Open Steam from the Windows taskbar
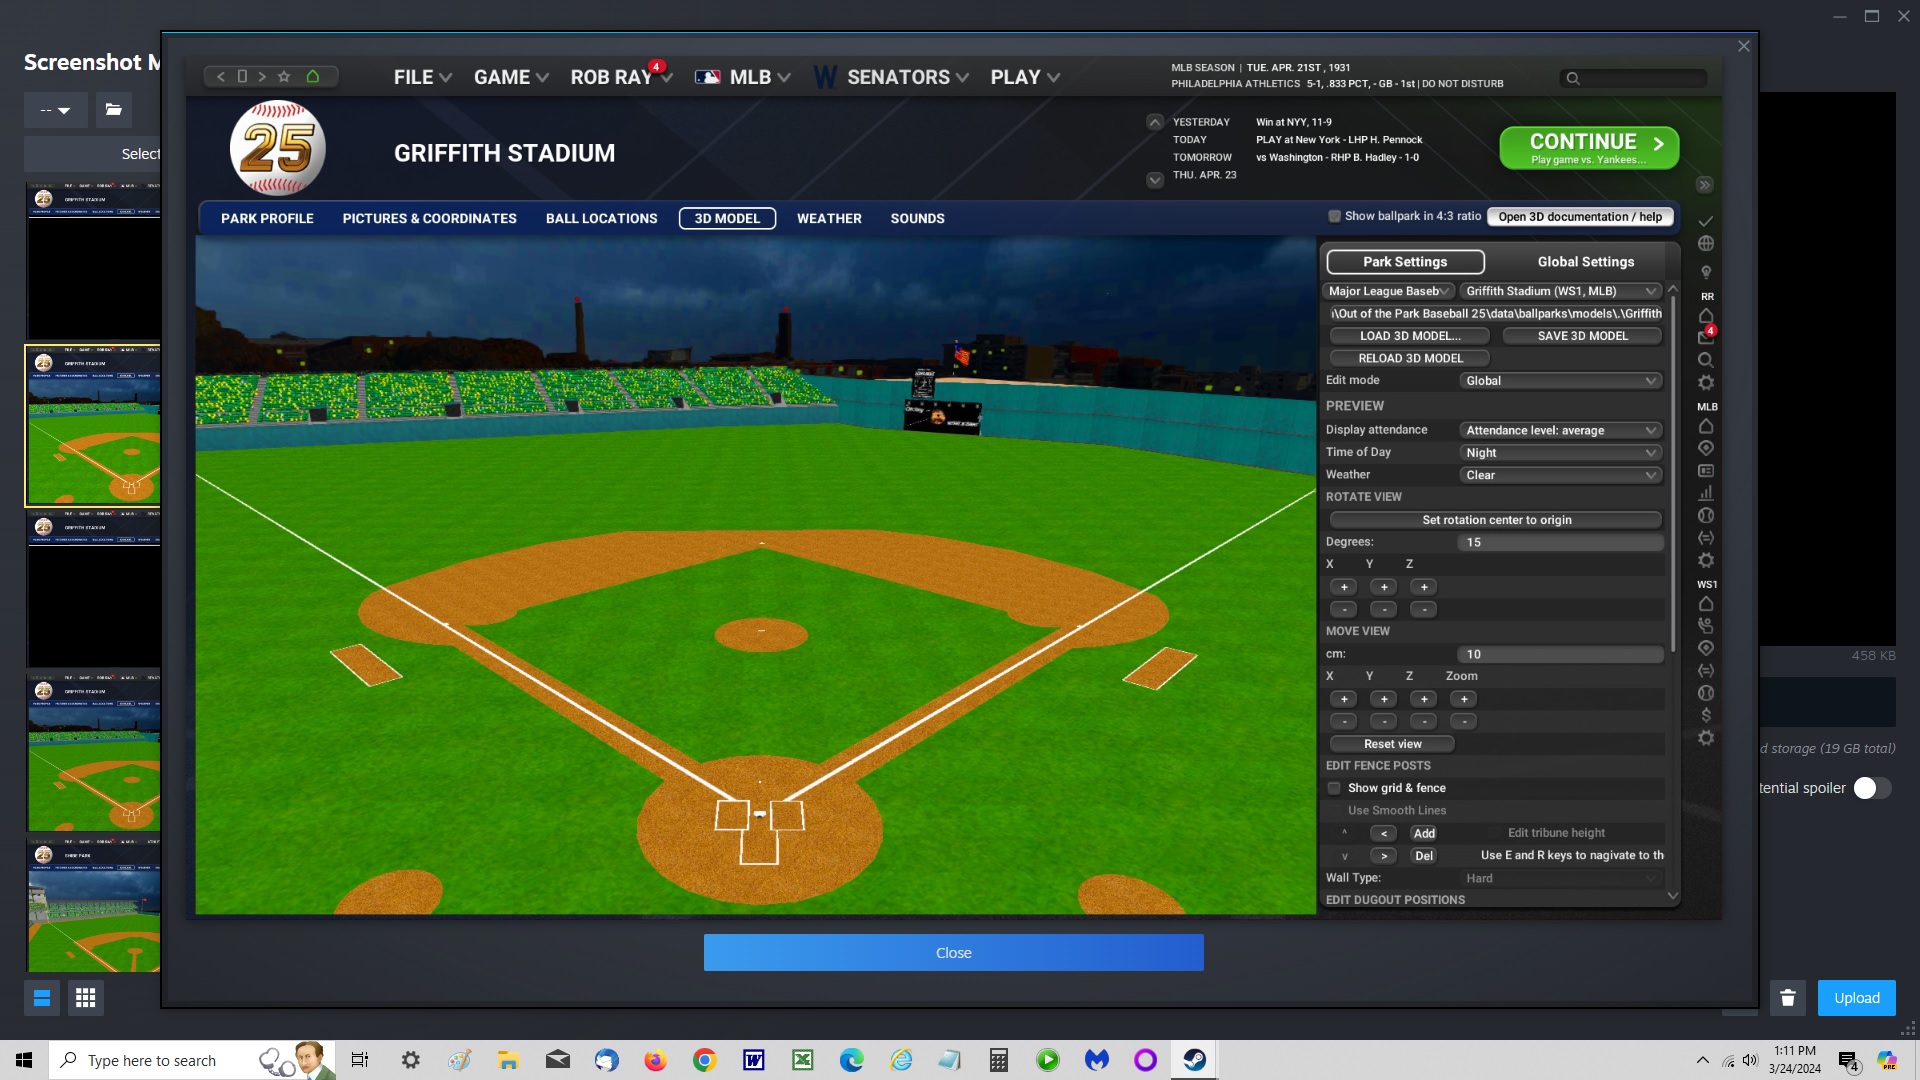 [x=1194, y=1060]
